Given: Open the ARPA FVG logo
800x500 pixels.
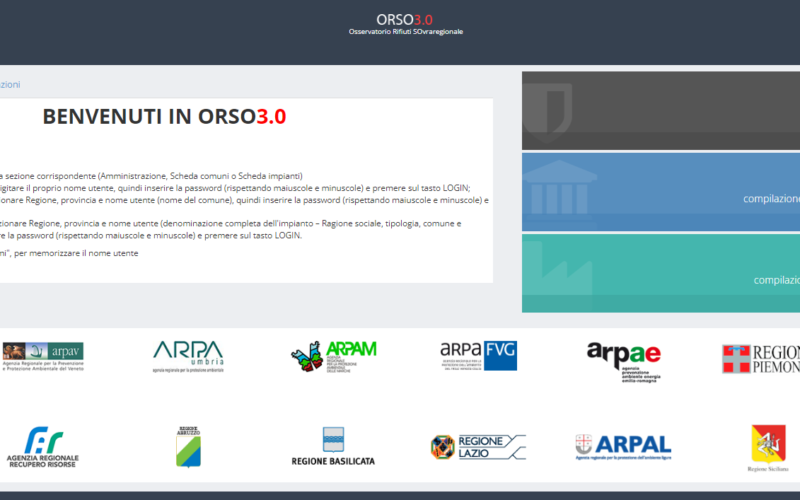Looking at the screenshot, I should coord(479,355).
